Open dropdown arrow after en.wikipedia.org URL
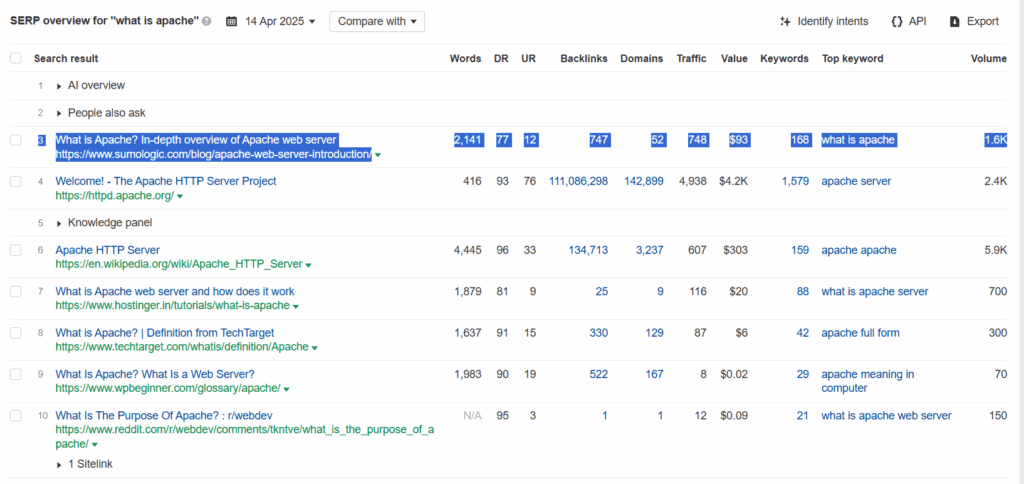Viewport: 1024px width, 484px height. point(308,265)
